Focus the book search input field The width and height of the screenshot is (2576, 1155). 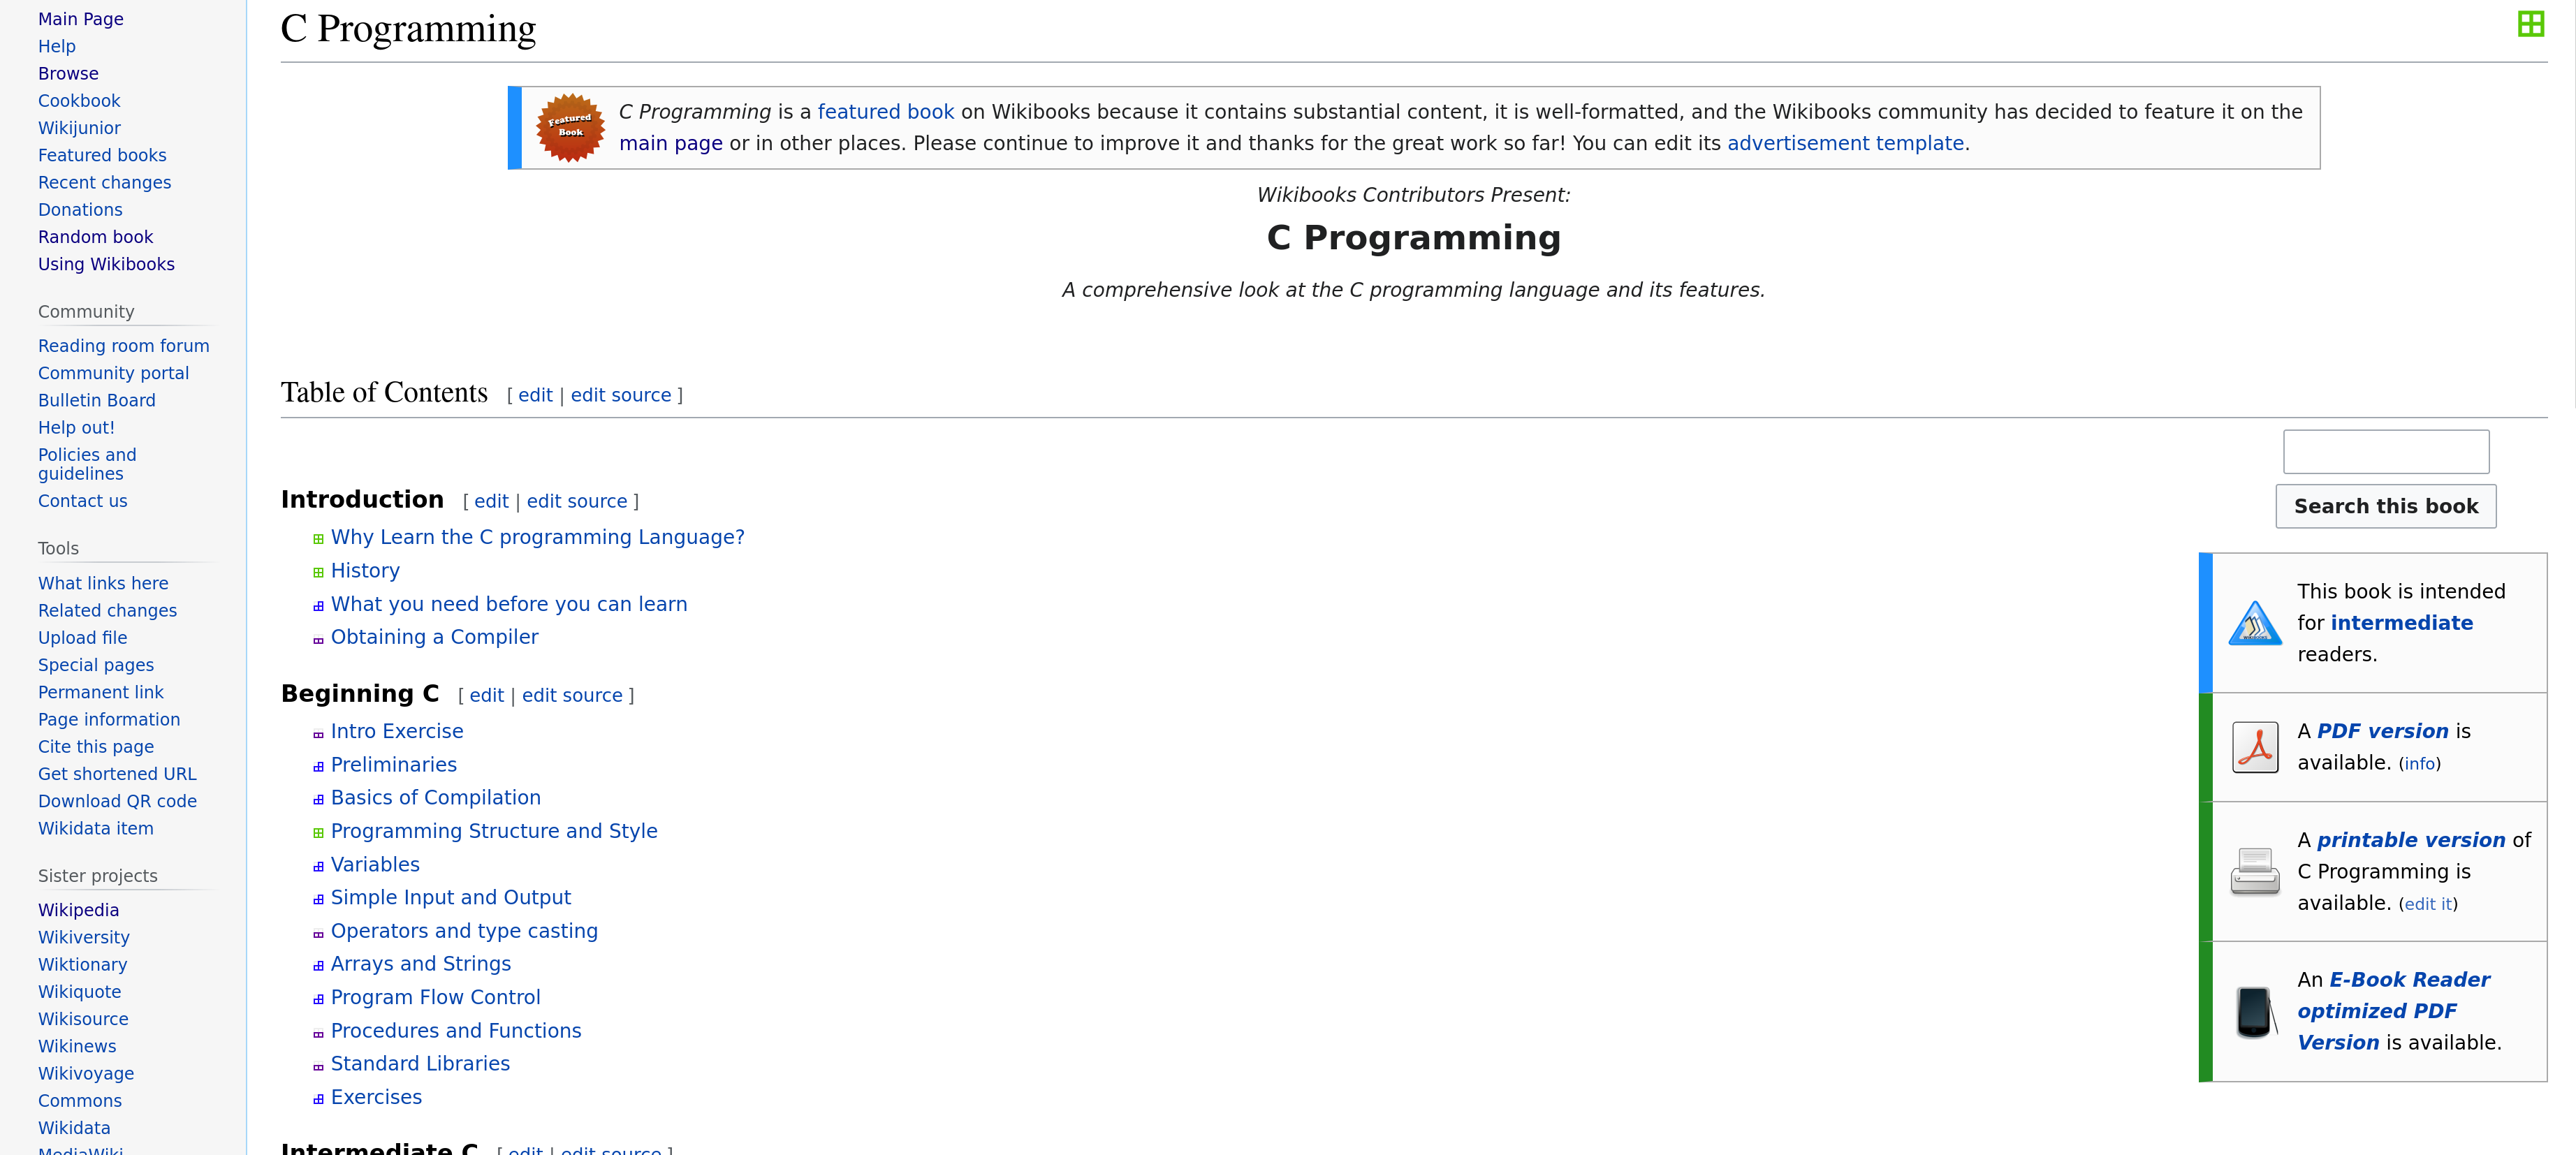[2385, 451]
